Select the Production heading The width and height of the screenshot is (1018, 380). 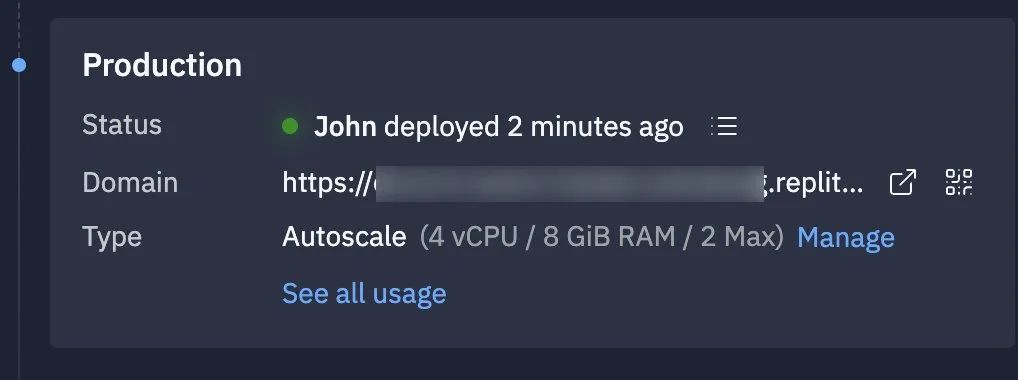162,66
